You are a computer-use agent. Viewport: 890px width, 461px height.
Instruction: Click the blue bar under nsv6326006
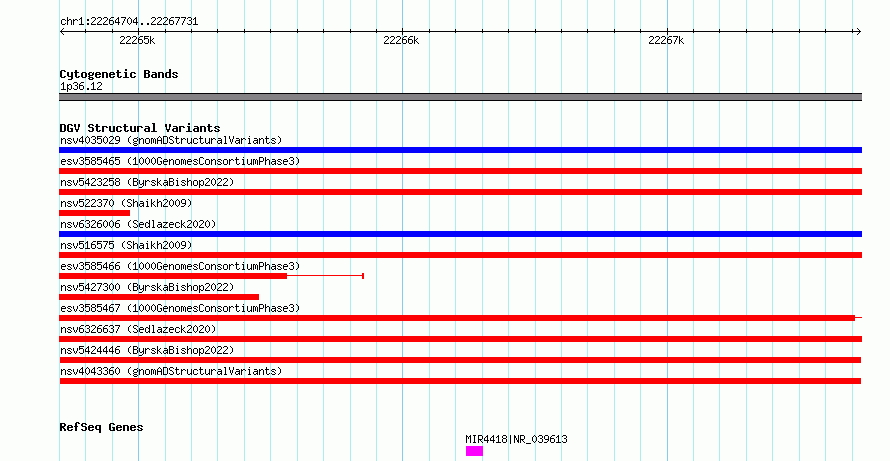[460, 234]
